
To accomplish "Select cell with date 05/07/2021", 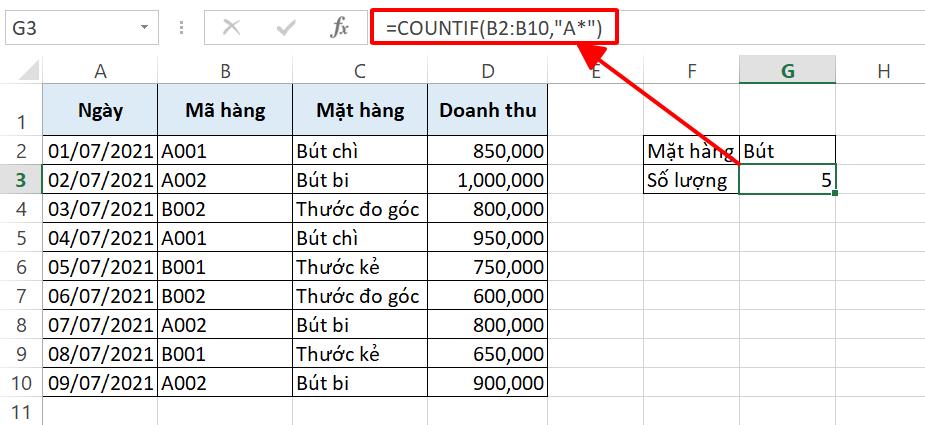I will 100,266.
